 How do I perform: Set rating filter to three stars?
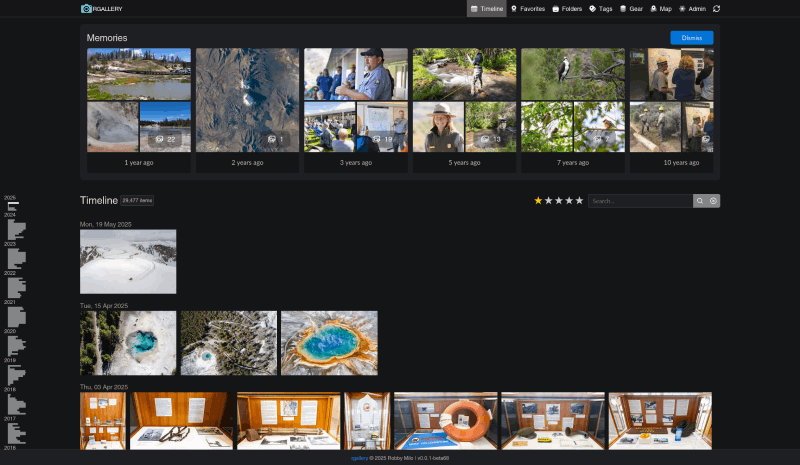559,201
